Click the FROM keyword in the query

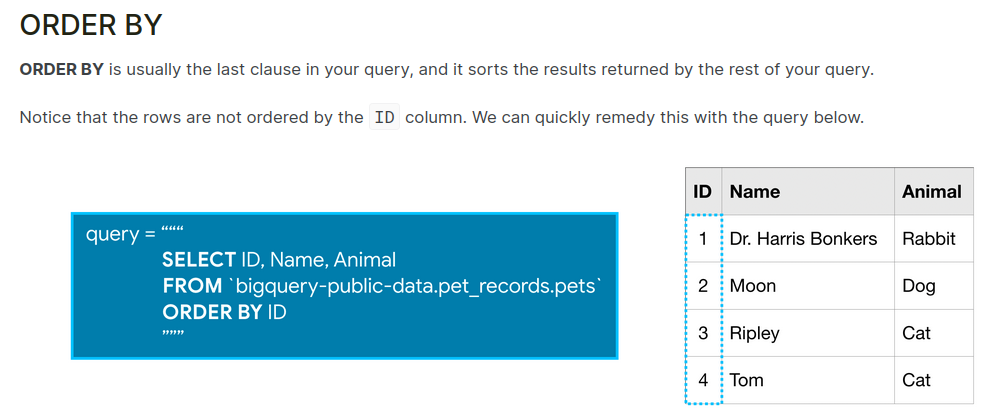[x=192, y=286]
